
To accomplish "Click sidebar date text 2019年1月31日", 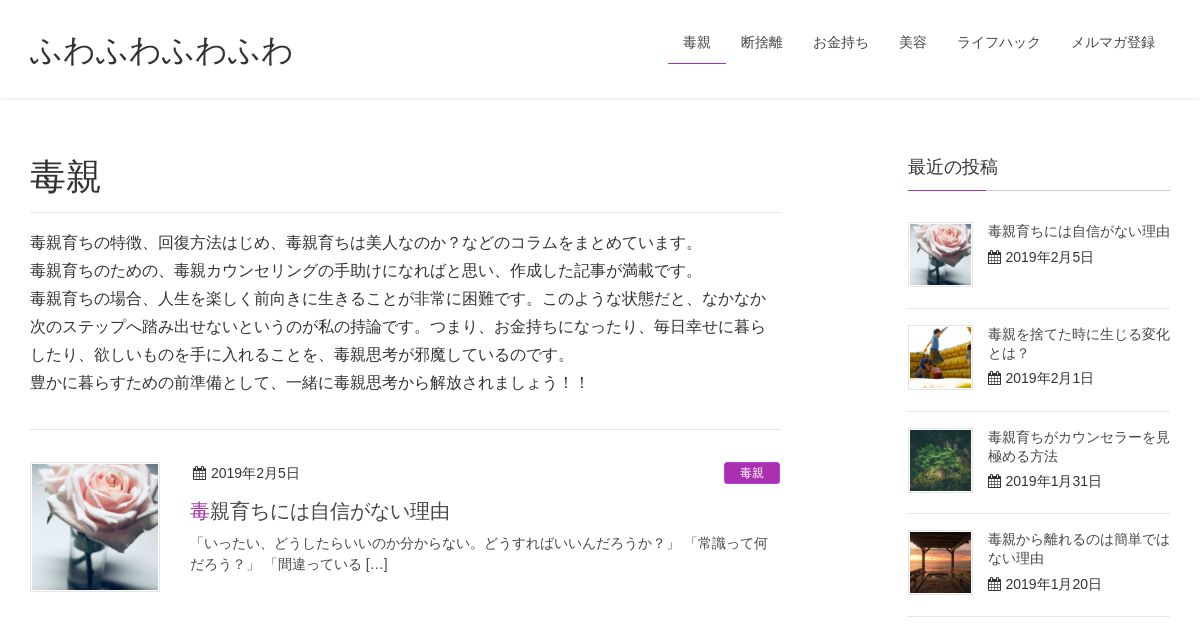I will [1053, 481].
